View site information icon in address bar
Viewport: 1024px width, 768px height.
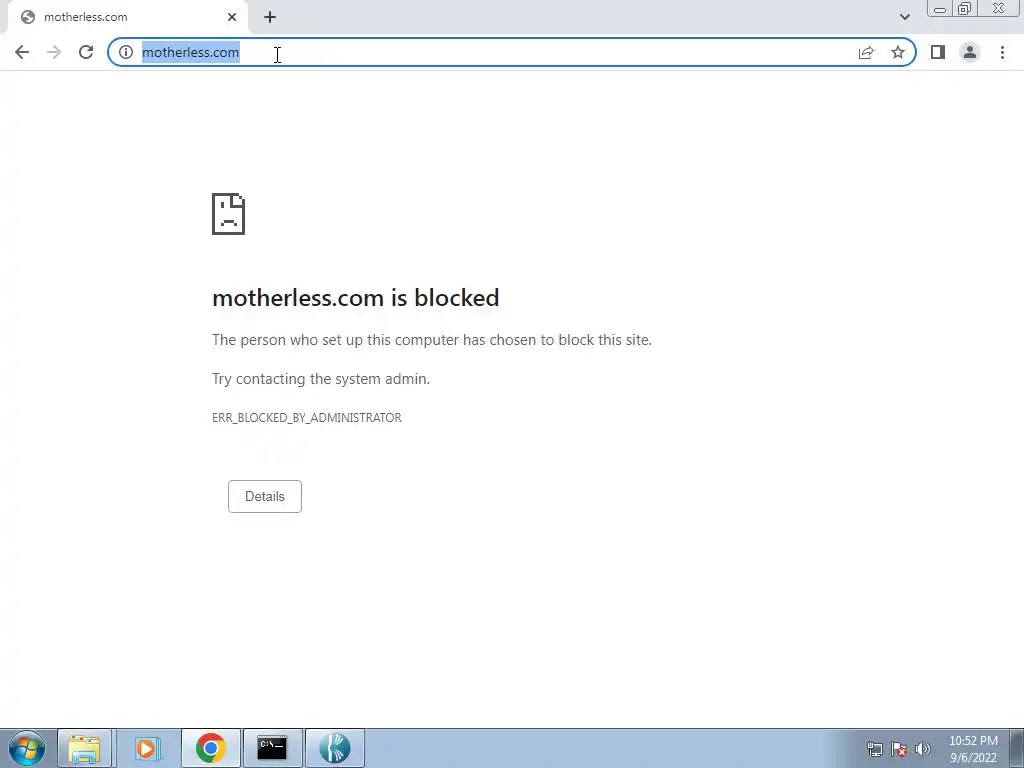pyautogui.click(x=126, y=52)
